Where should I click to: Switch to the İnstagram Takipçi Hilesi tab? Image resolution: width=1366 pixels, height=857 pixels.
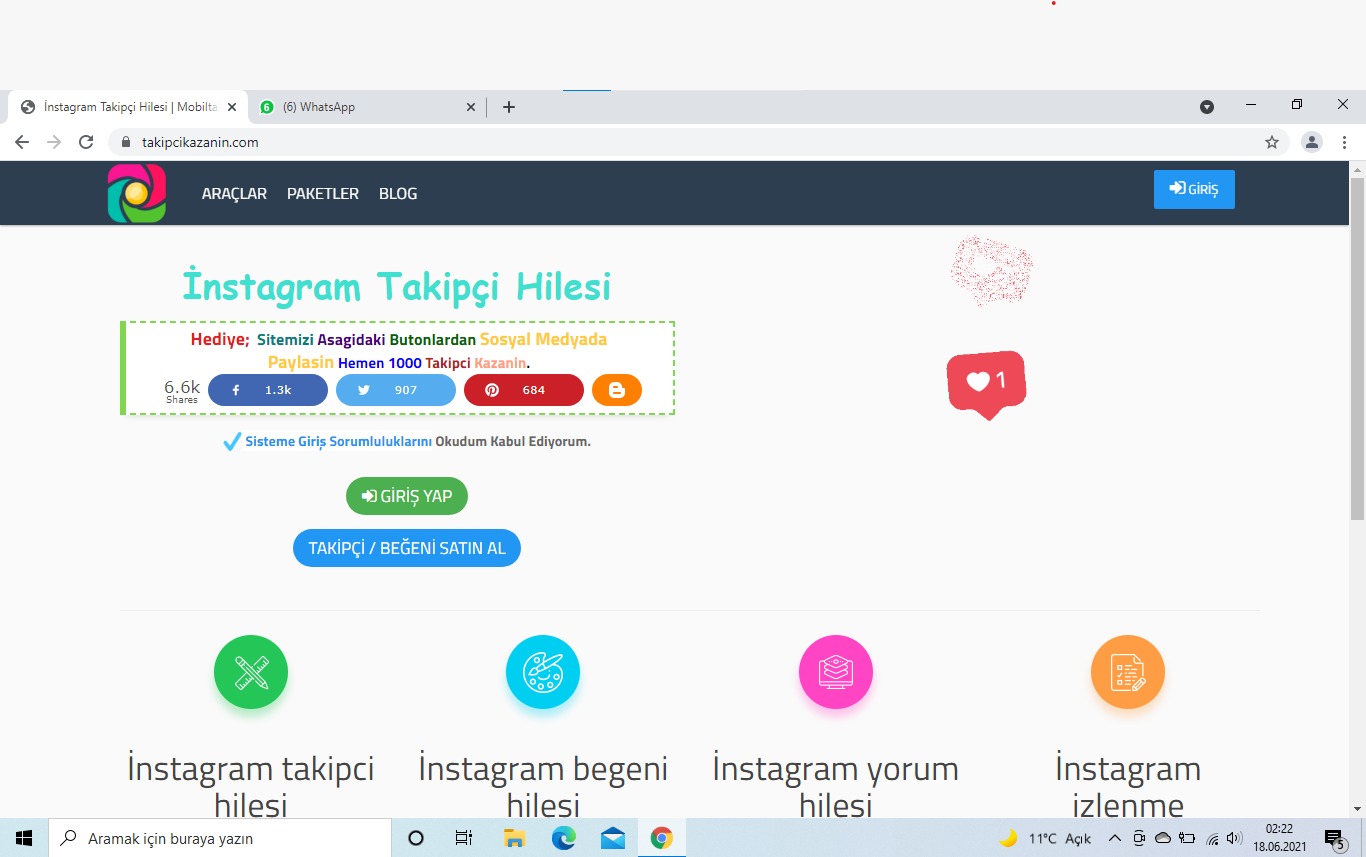(x=128, y=107)
